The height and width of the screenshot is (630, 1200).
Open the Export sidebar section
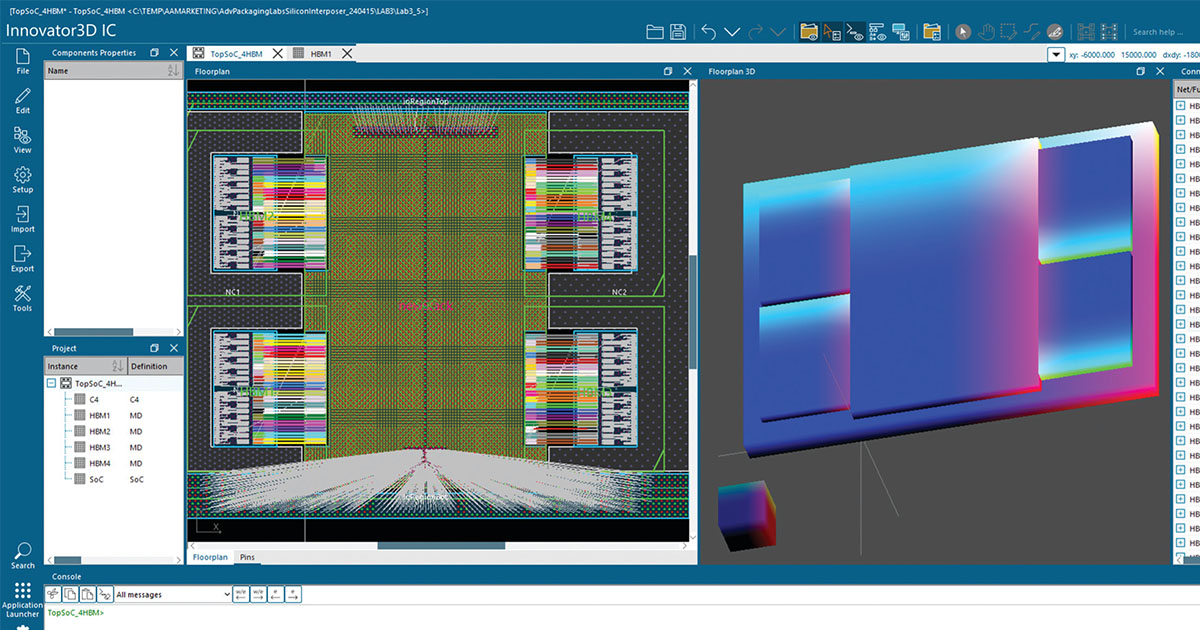(22, 259)
